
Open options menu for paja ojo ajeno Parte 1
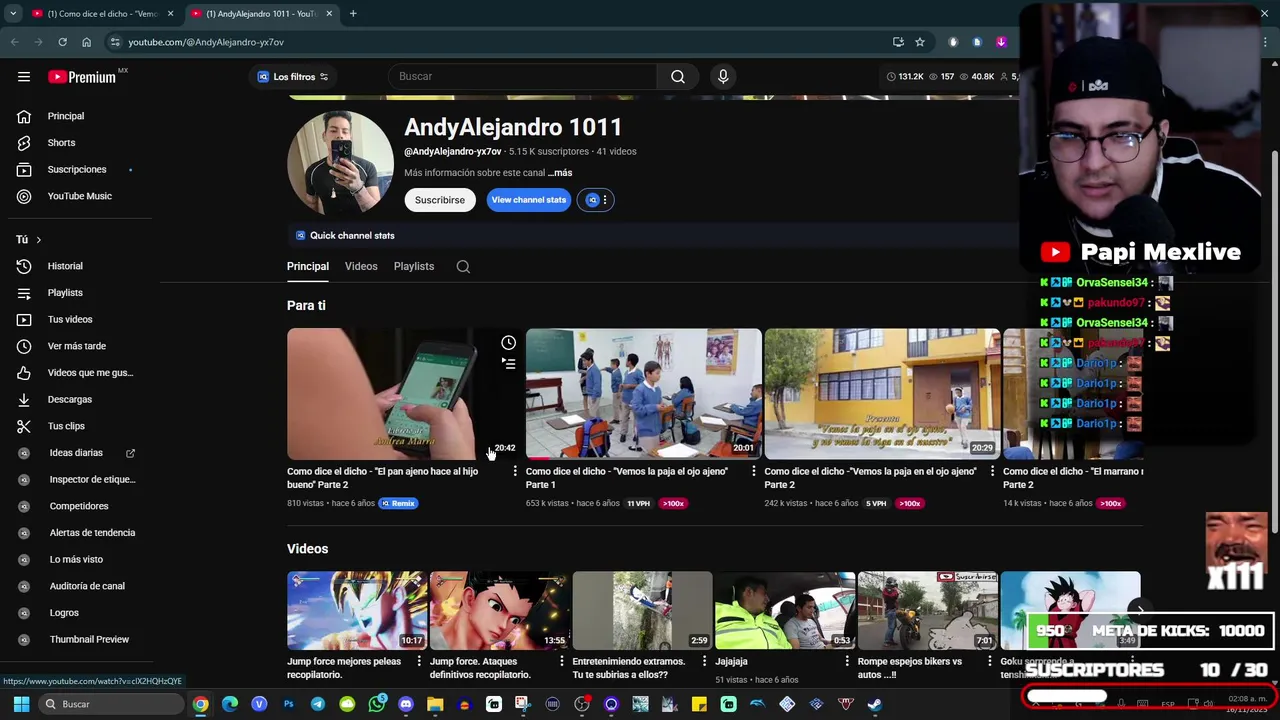tap(754, 471)
